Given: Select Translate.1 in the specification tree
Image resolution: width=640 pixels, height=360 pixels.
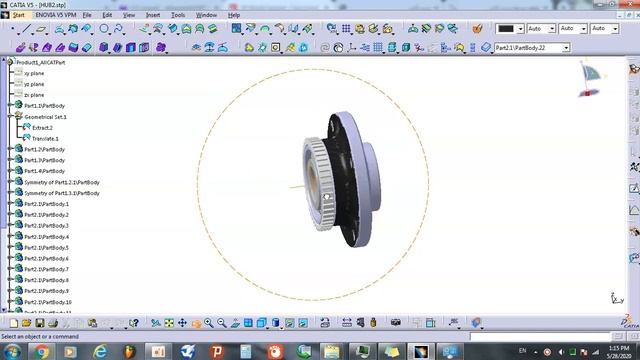Looking at the screenshot, I should pyautogui.click(x=45, y=139).
